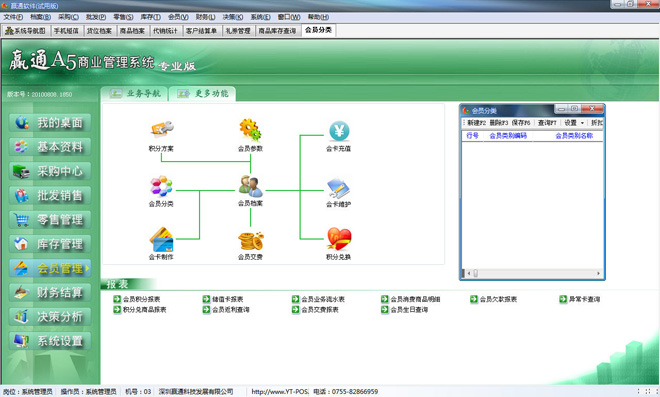Click 删除F3 in 会员分类 window
660x397 pixels.
click(x=499, y=123)
